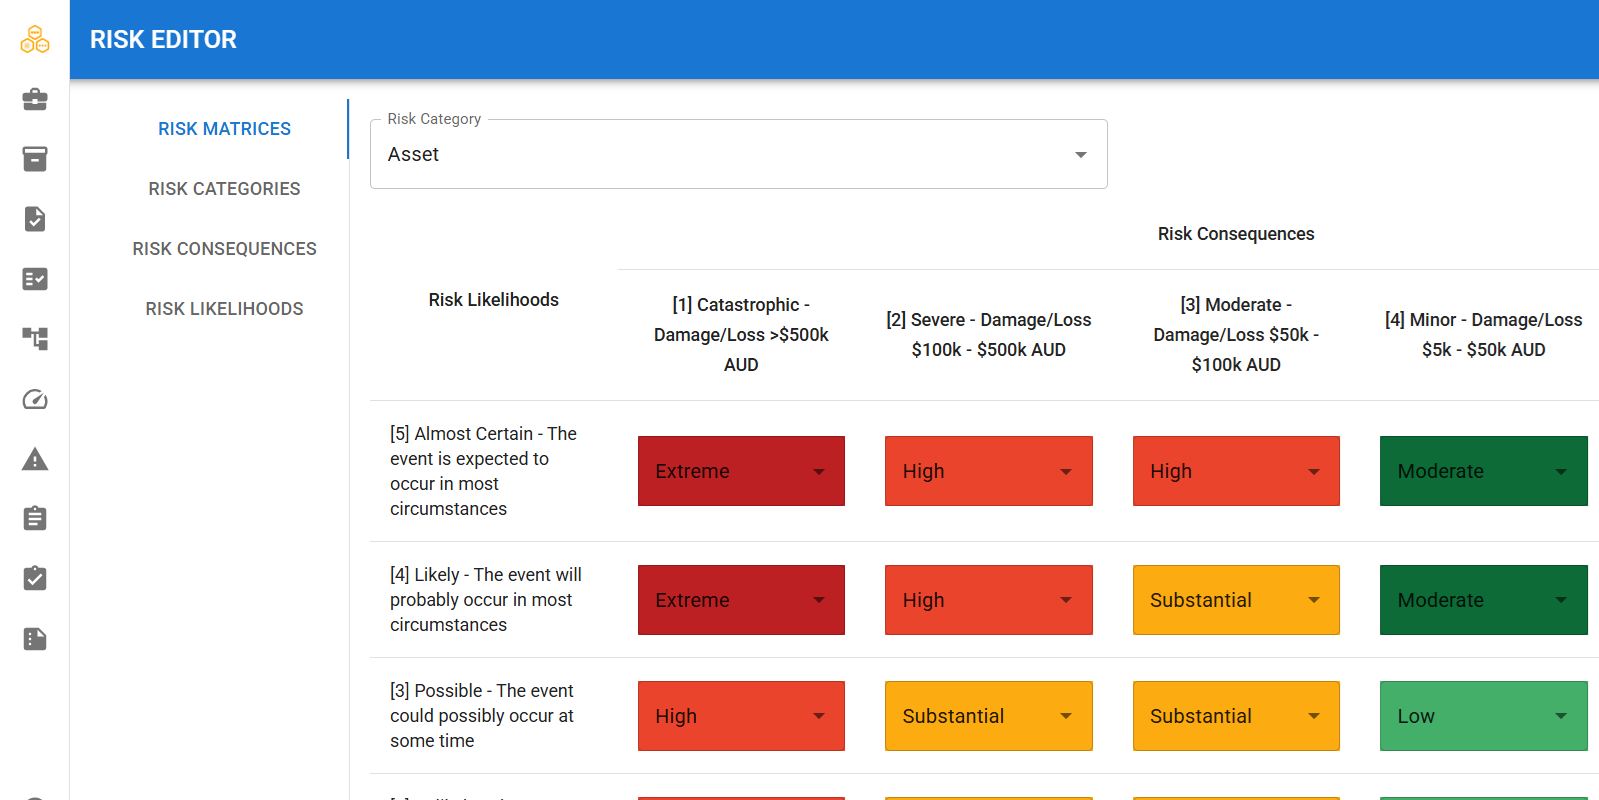Open the archive box sidebar icon

[35, 159]
